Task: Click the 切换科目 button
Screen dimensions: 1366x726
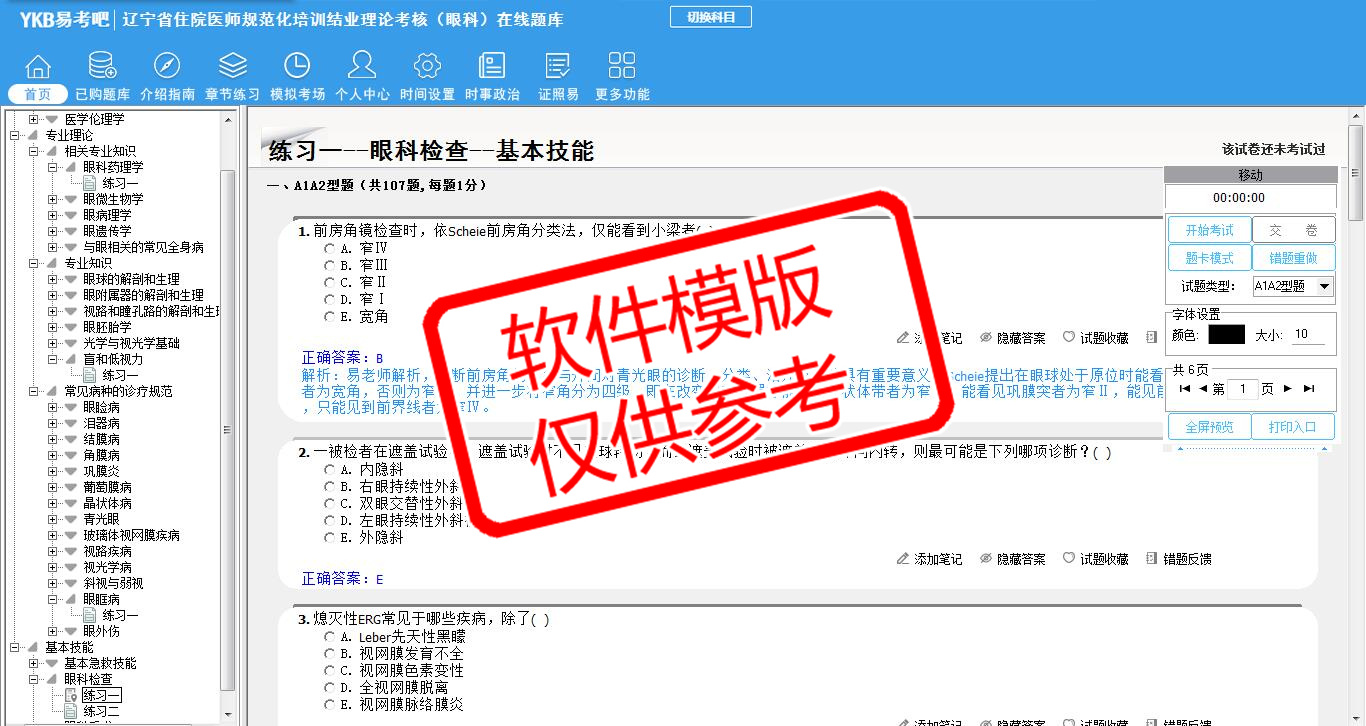Action: click(710, 17)
